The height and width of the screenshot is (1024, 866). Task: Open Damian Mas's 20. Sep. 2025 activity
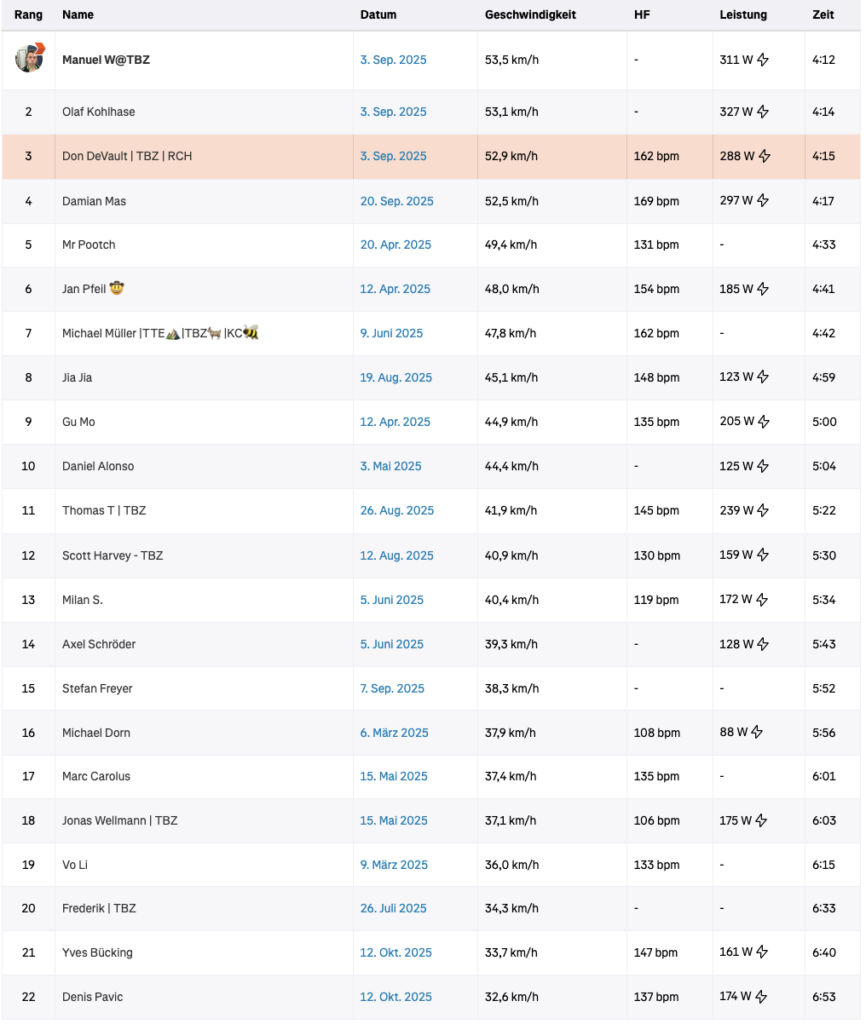tap(397, 201)
